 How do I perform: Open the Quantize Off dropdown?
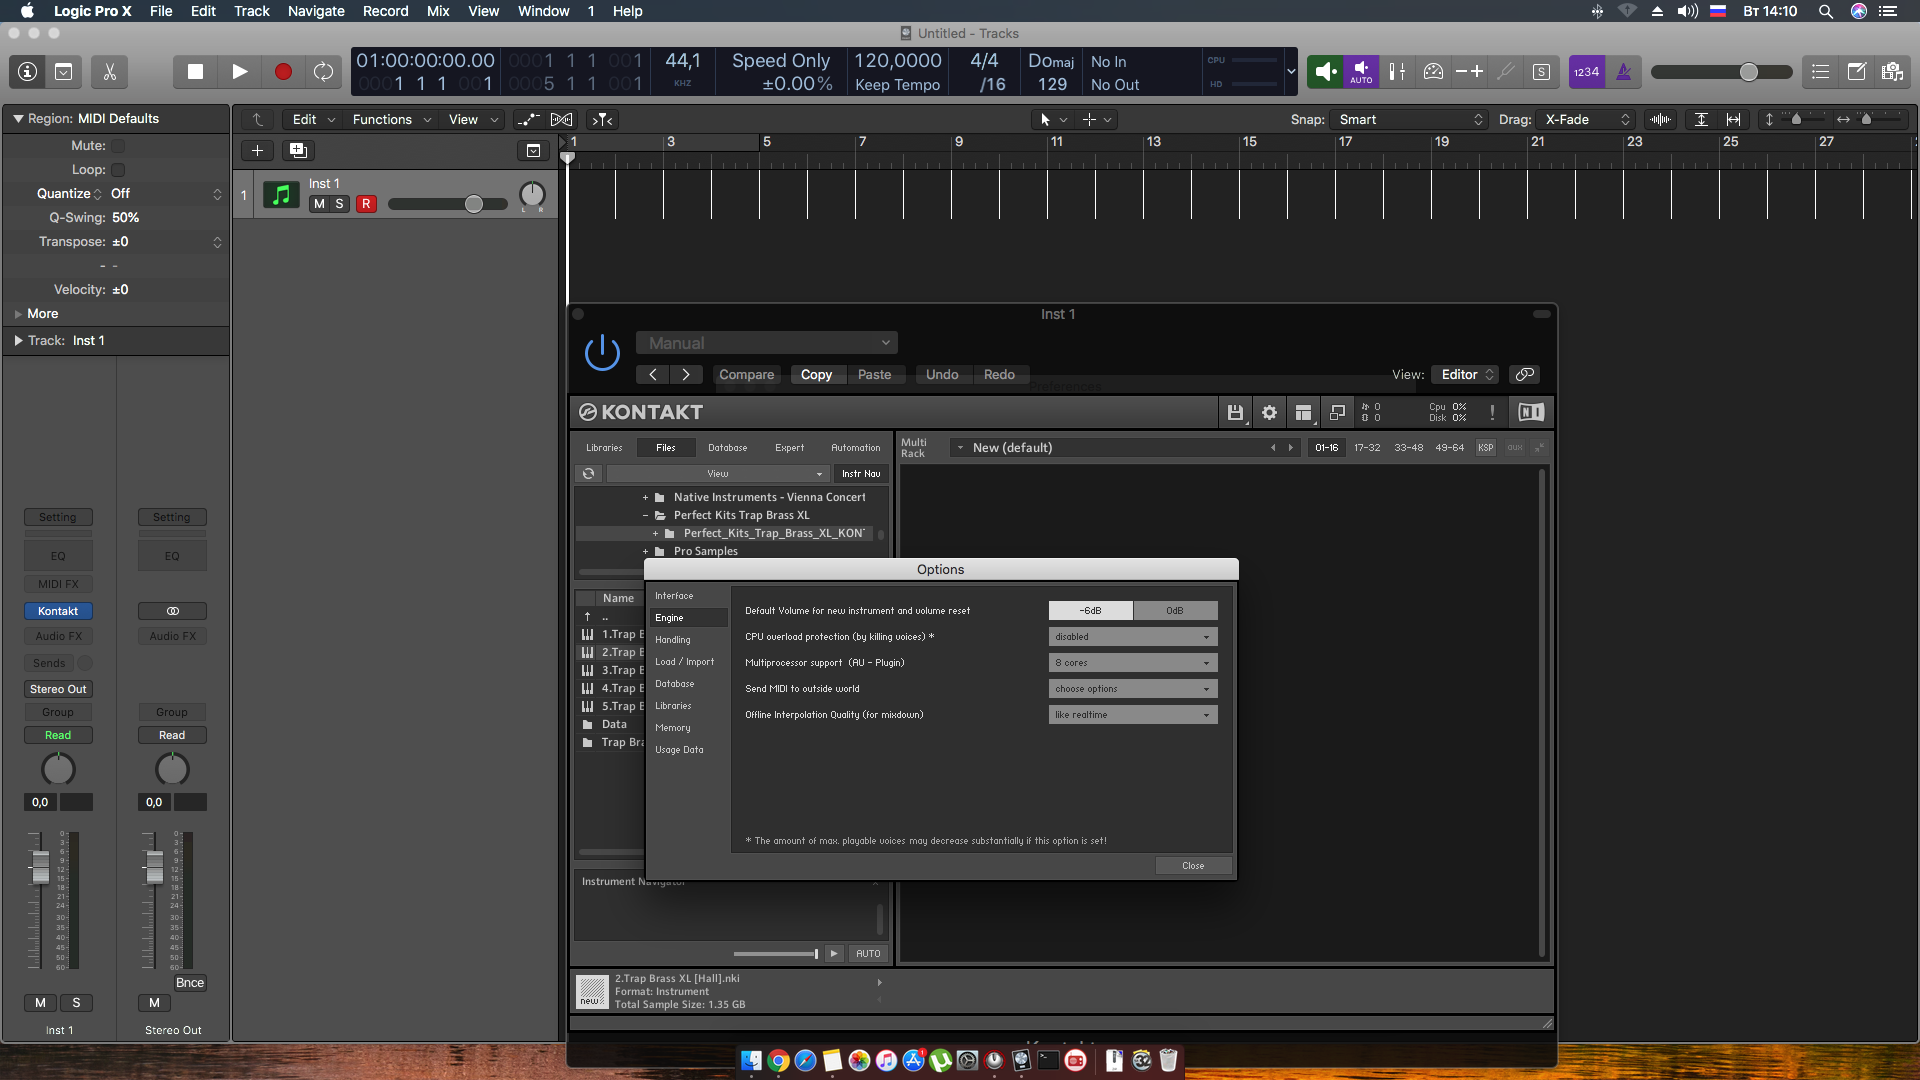[x=165, y=194]
